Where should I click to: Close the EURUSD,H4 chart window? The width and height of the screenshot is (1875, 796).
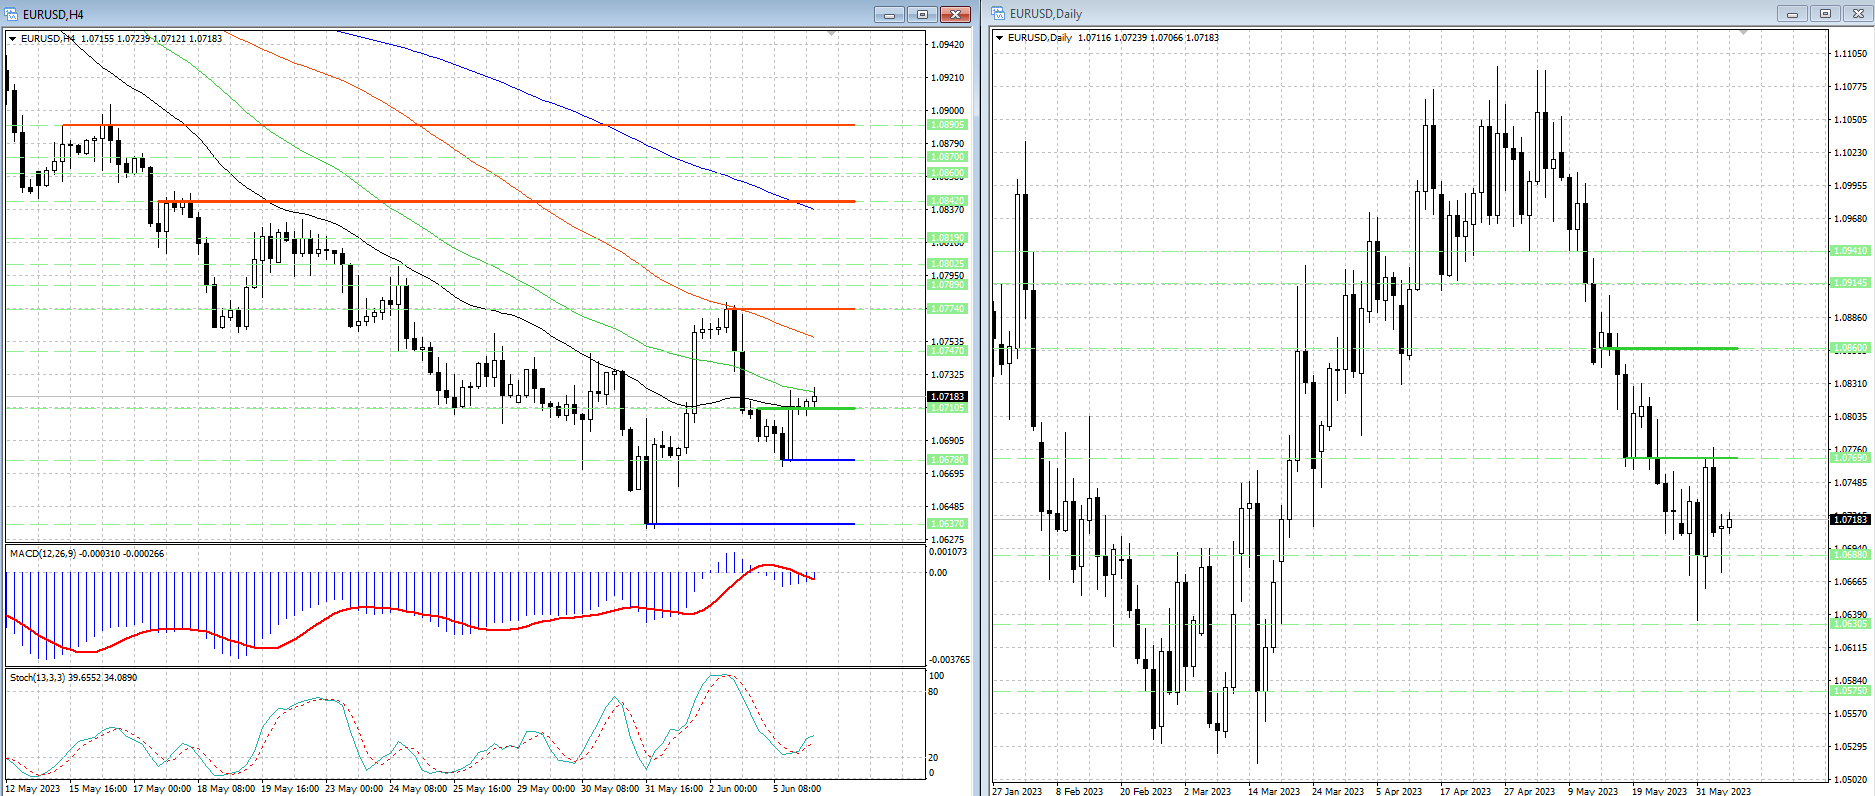point(955,14)
